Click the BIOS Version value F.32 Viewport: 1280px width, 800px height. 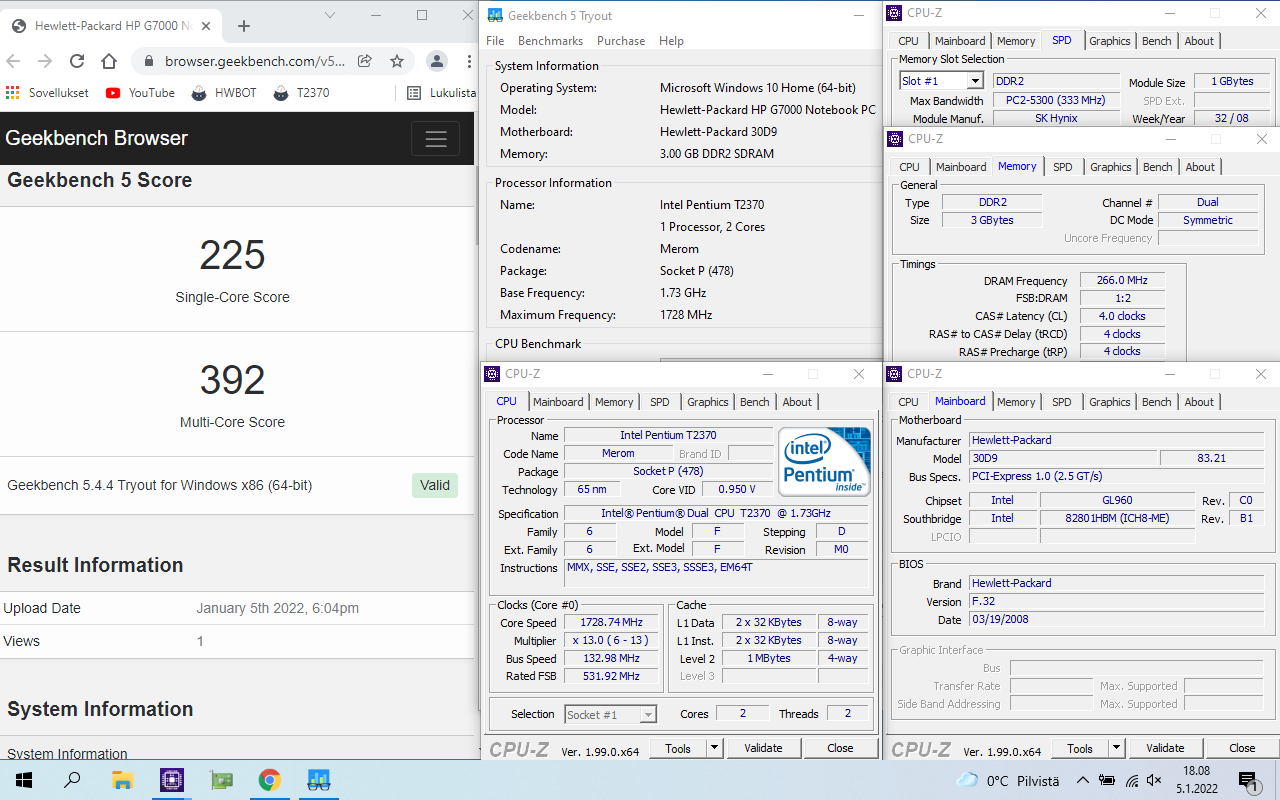coord(1117,602)
